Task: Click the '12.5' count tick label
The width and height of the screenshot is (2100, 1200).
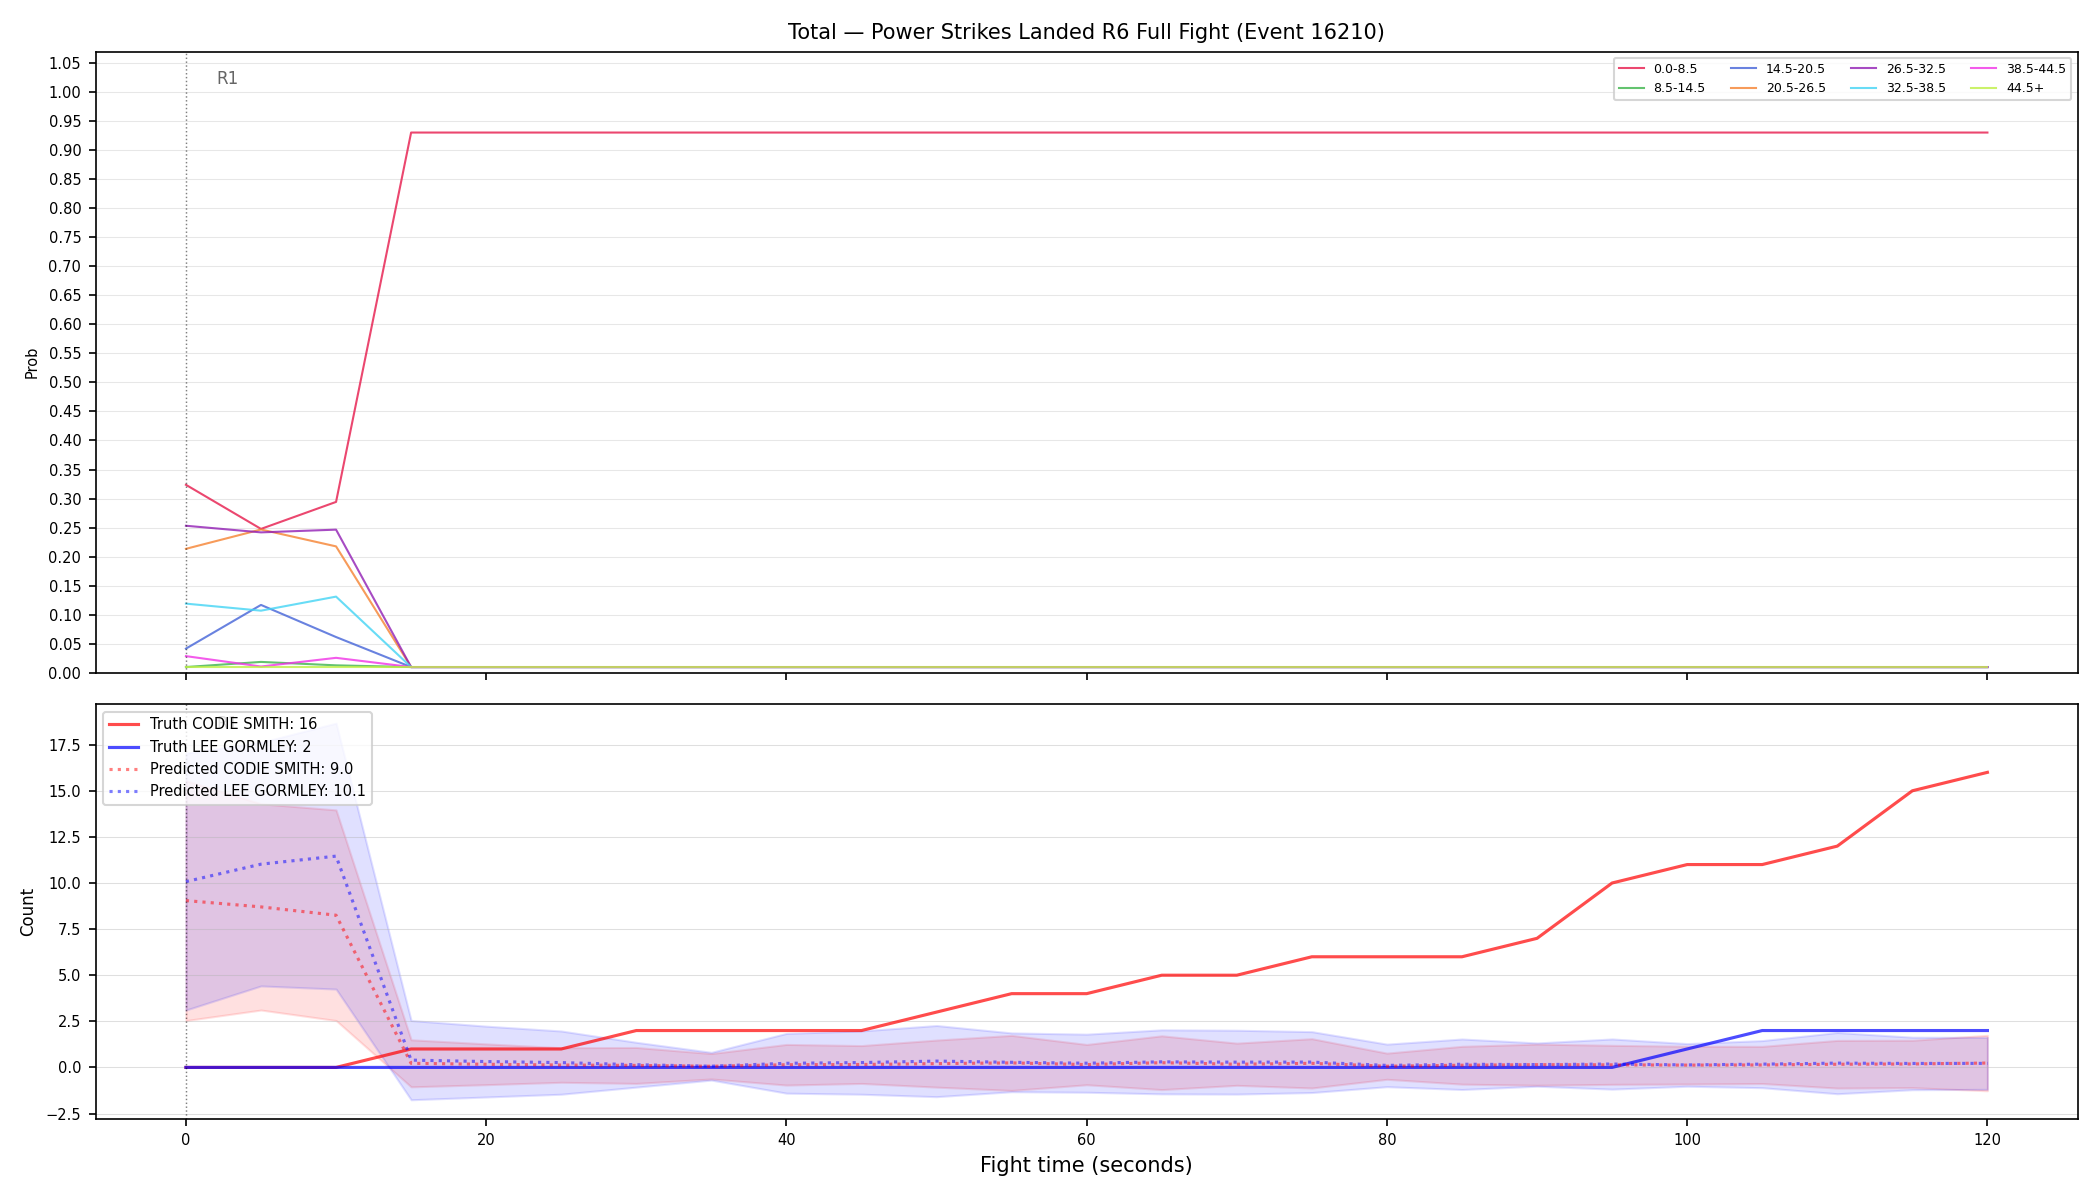Action: click(65, 838)
